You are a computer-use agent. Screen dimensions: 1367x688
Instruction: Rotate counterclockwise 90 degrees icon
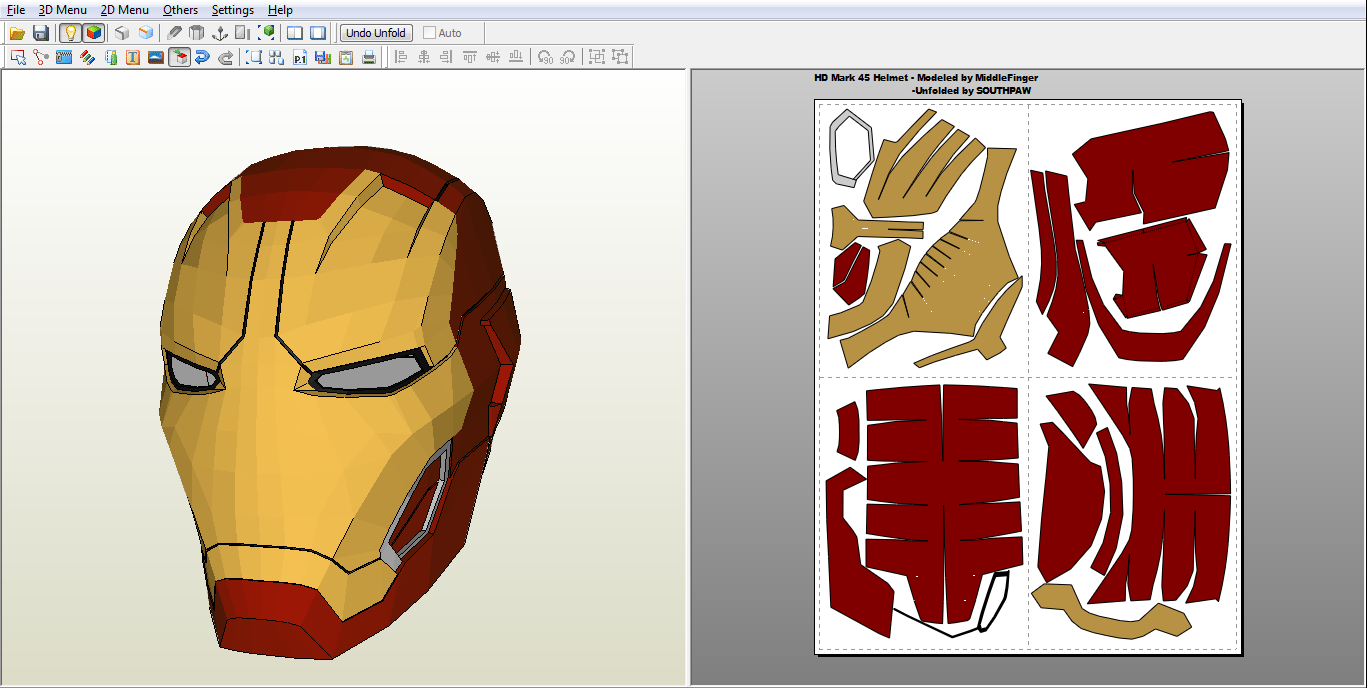click(545, 57)
